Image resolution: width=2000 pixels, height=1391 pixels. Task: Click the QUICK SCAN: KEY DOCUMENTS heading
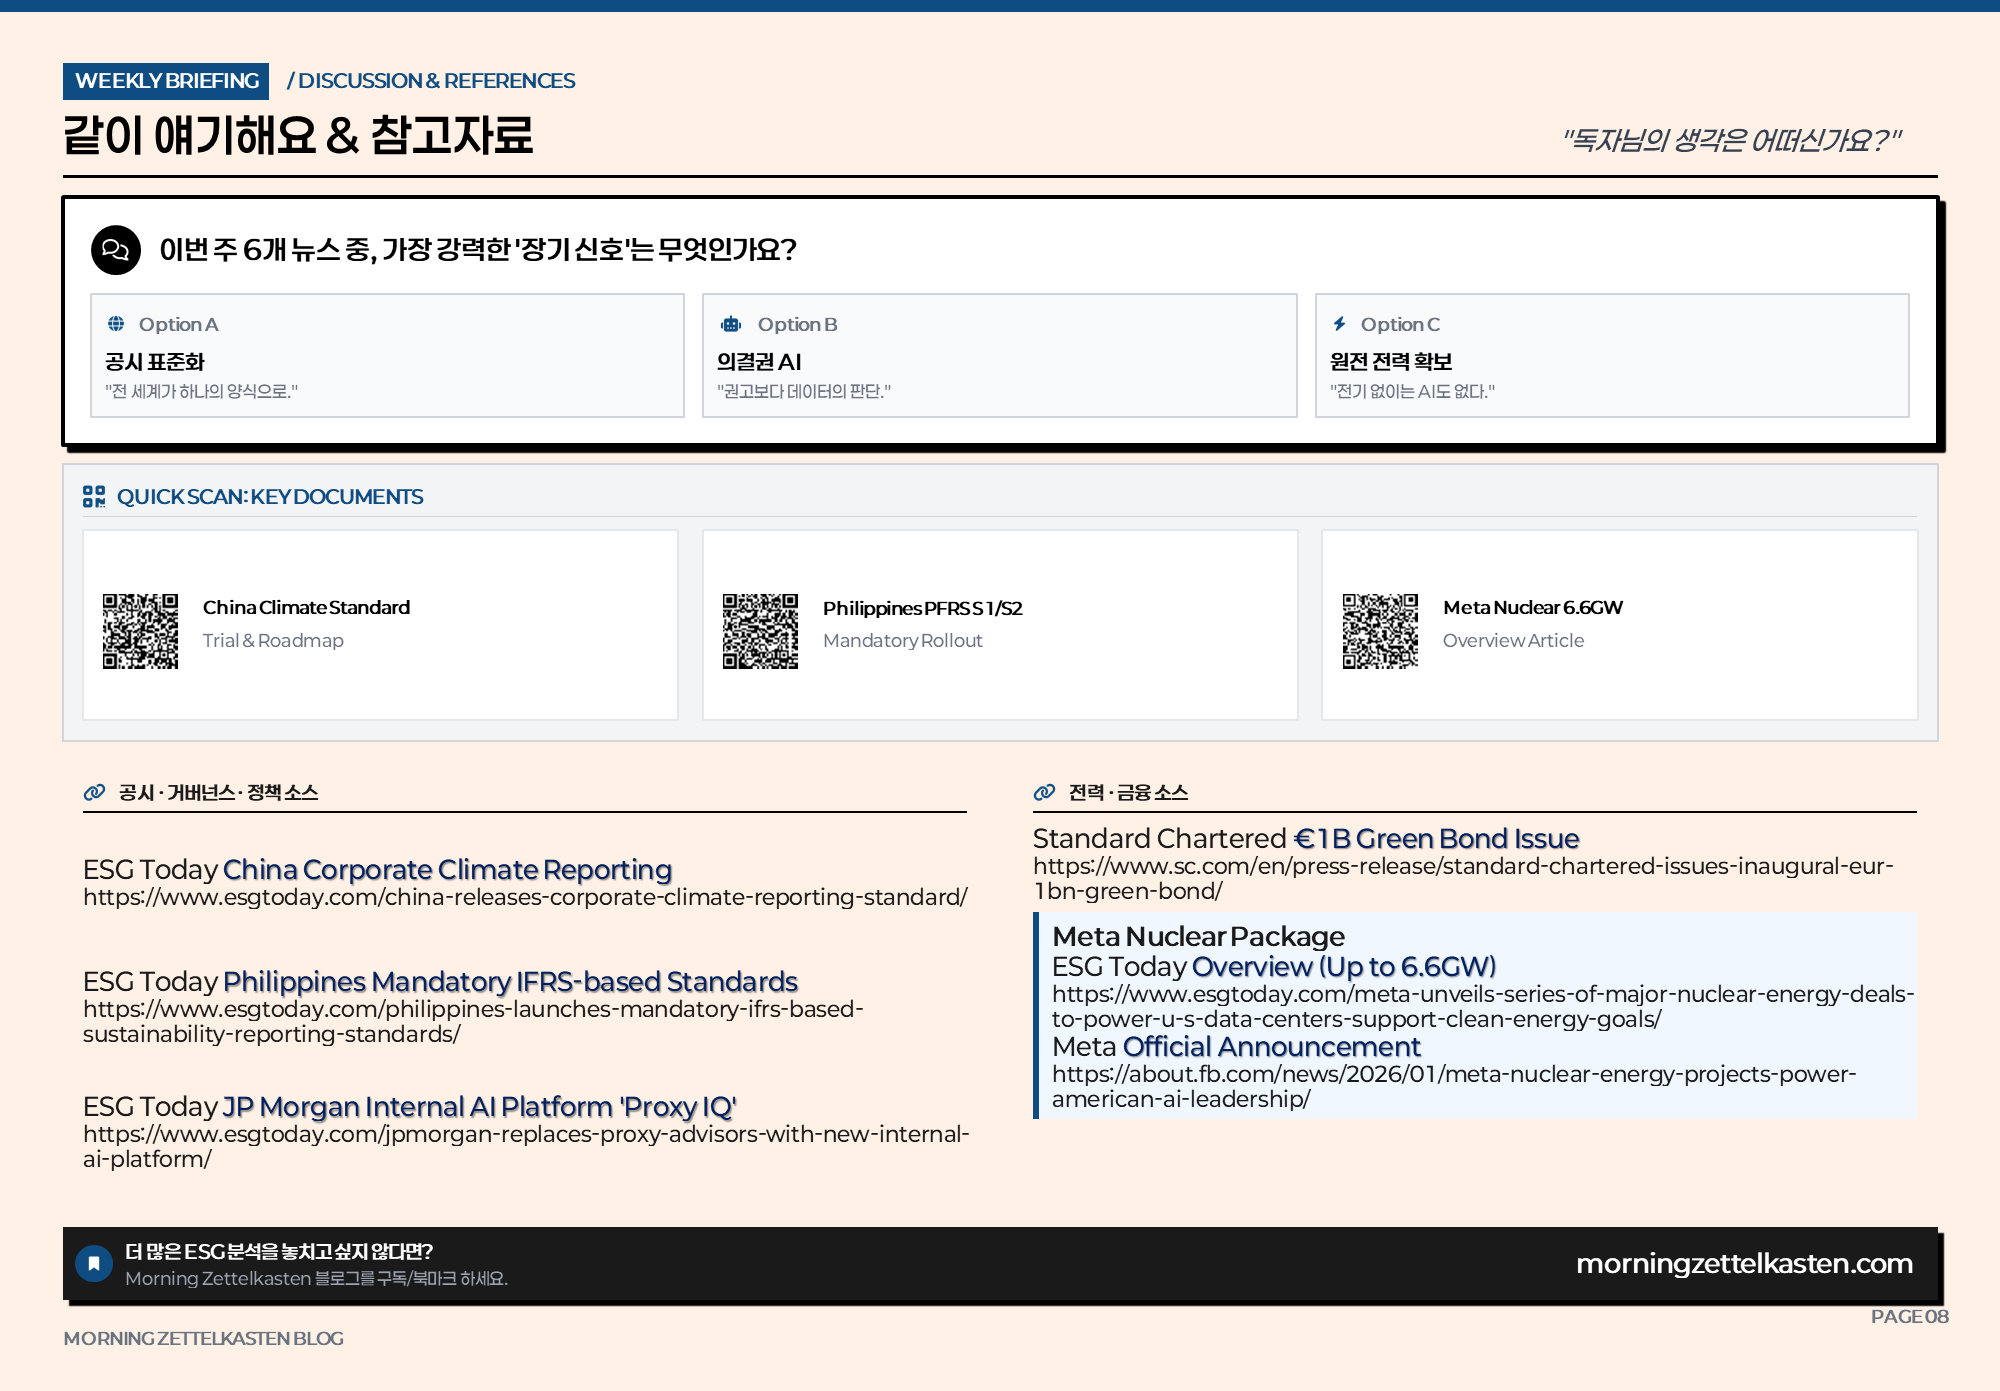pos(270,496)
